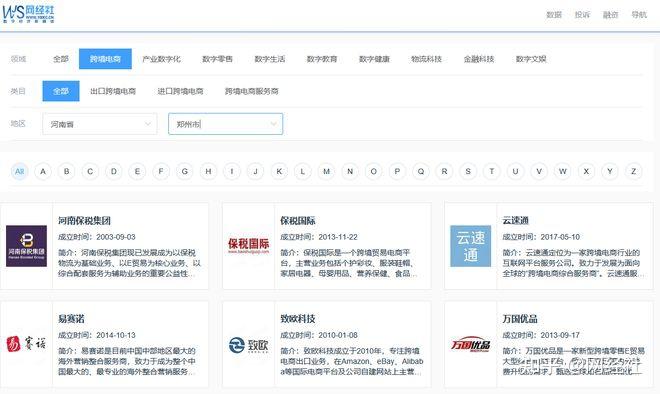The height and width of the screenshot is (394, 660).
Task: Filter companies by letter W
Action: pos(562,171)
